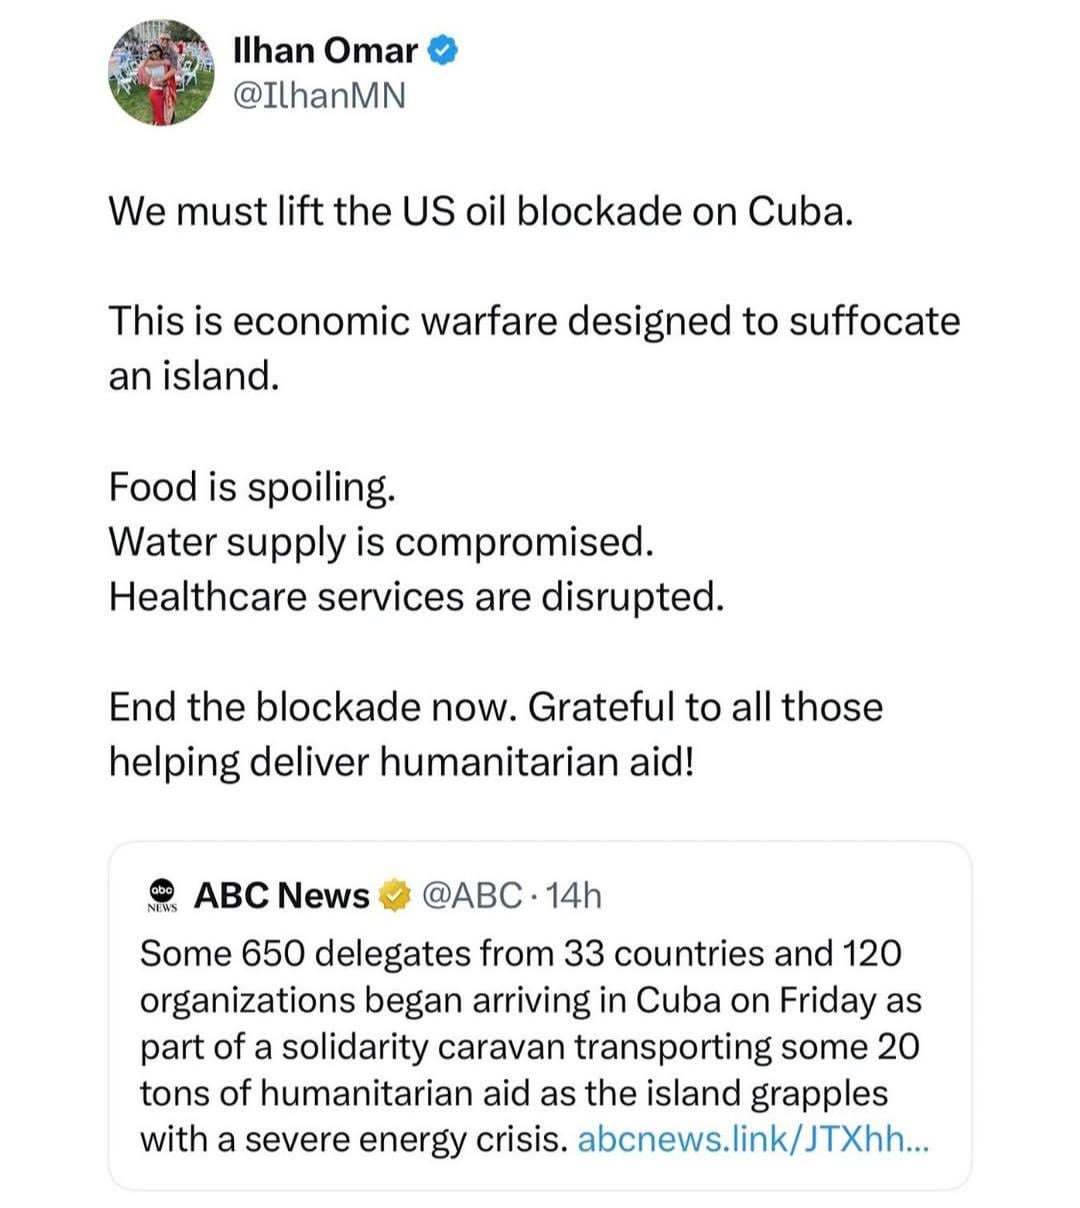Screen dimensions: 1080x1208
Task: Open the Ilhan Omar display name
Action: pos(325,50)
